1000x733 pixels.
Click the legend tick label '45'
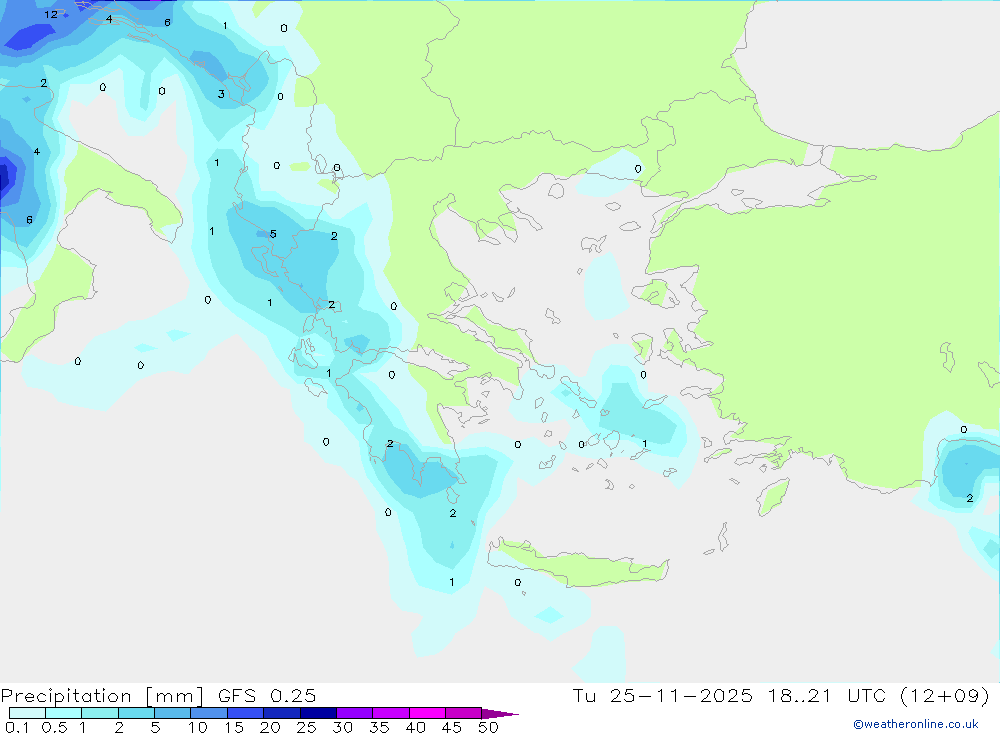tap(452, 727)
